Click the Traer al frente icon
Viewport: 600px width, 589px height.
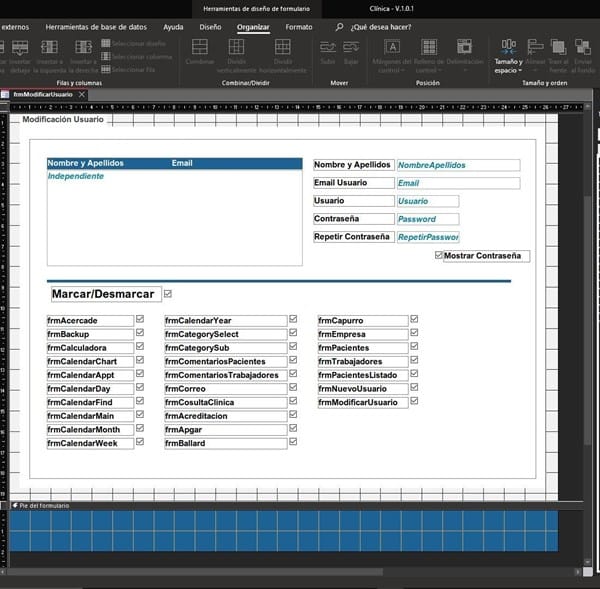click(x=560, y=48)
